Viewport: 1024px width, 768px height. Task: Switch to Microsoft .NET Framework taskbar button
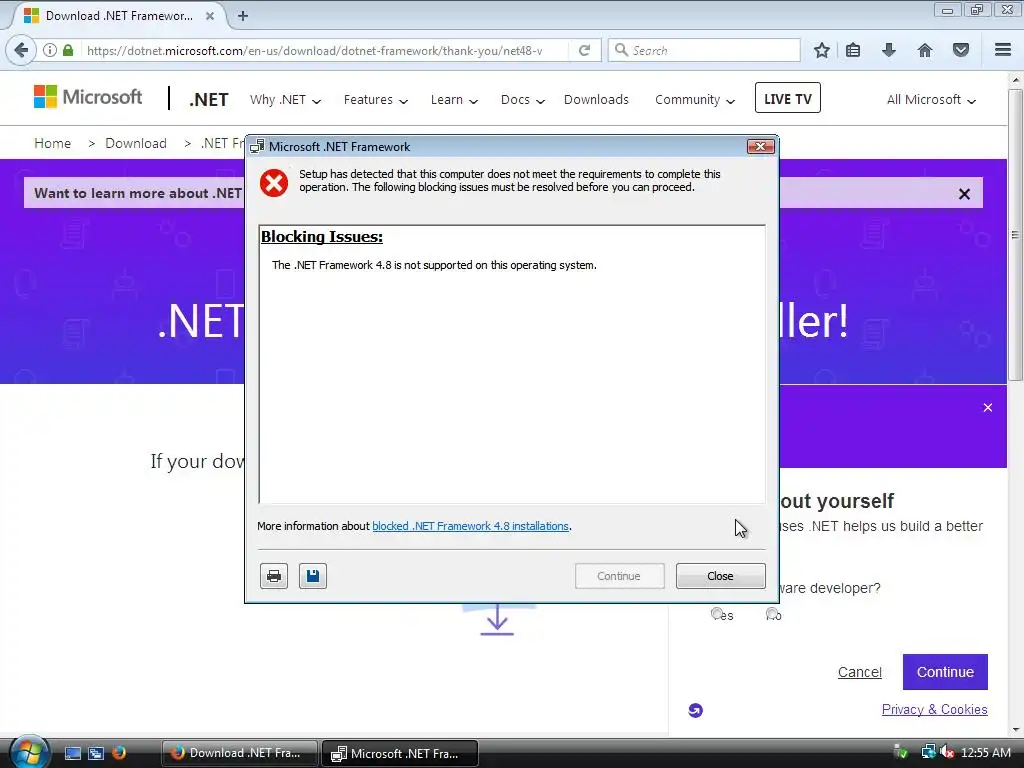click(400, 753)
